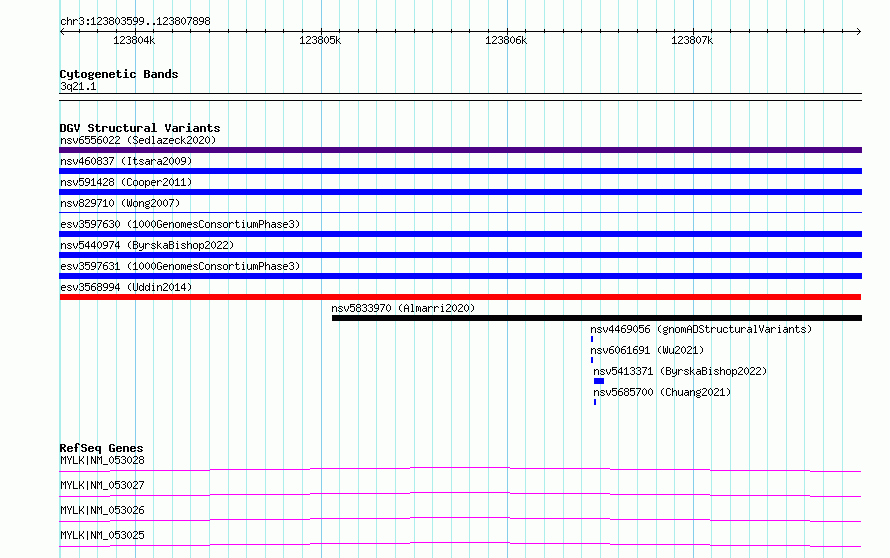Open the nsv4469056 (gnomADStructuralVariants) label
890x558 pixels.
click(x=701, y=329)
